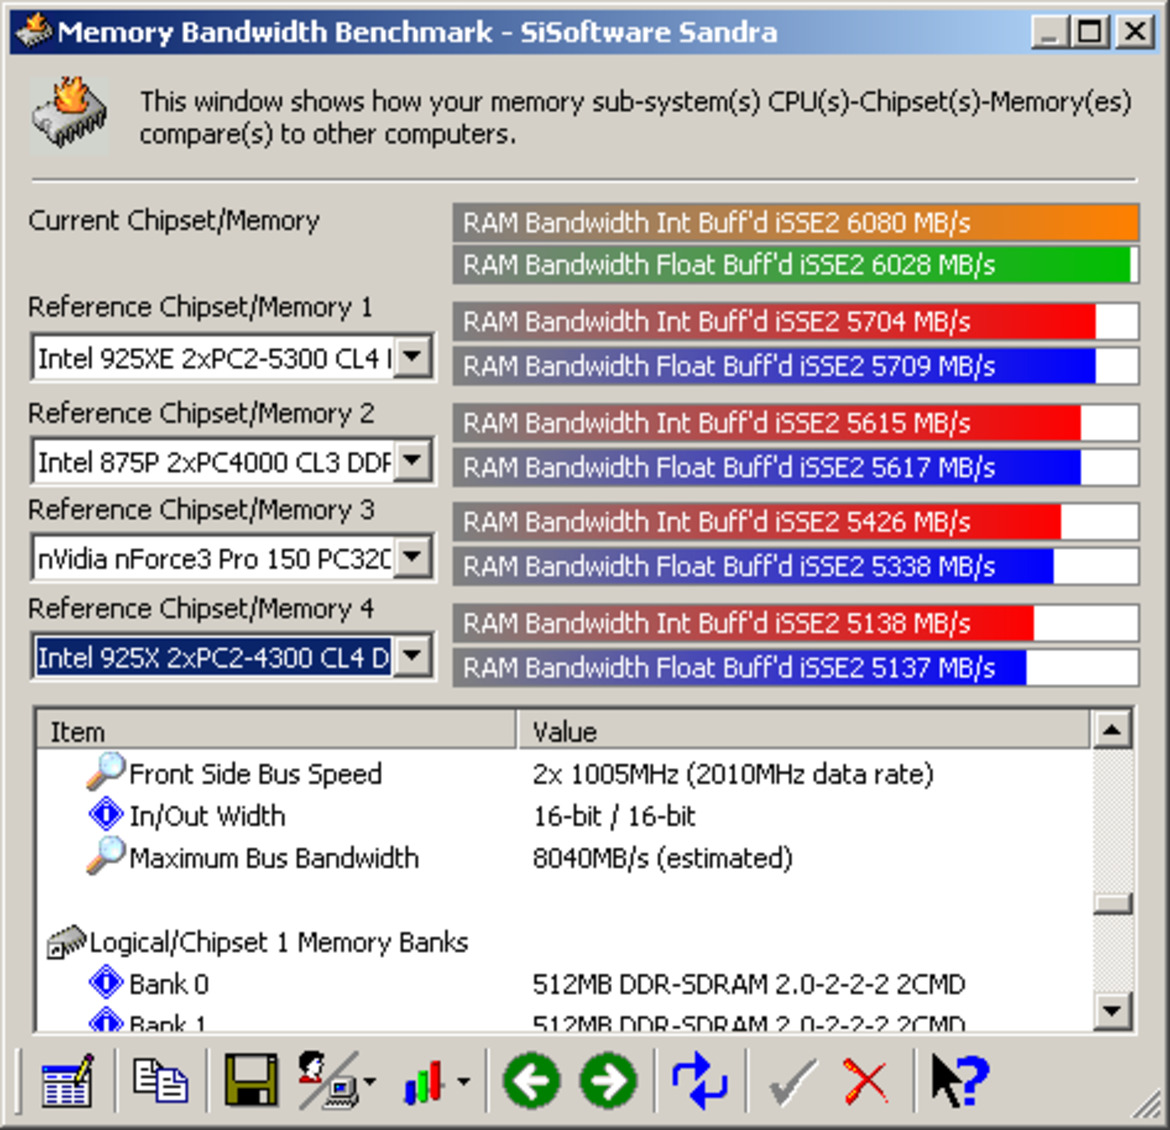Click info icon beside In/Out Width
The height and width of the screenshot is (1130, 1170).
point(106,814)
